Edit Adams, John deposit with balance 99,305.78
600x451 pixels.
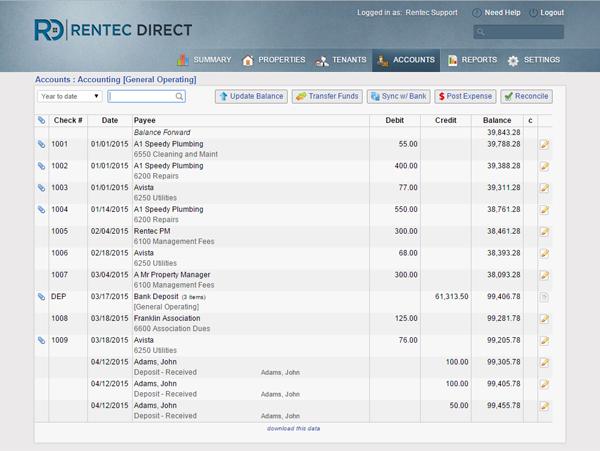click(545, 363)
